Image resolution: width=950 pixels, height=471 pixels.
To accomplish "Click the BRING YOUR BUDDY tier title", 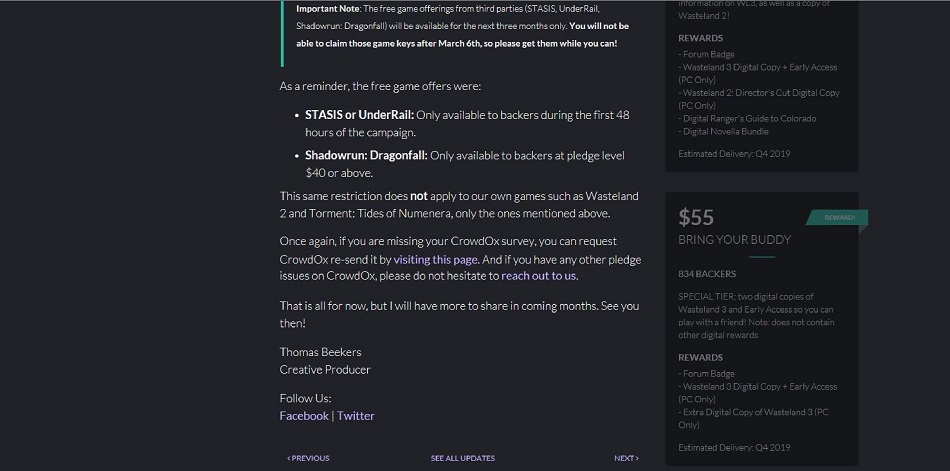I will (734, 240).
